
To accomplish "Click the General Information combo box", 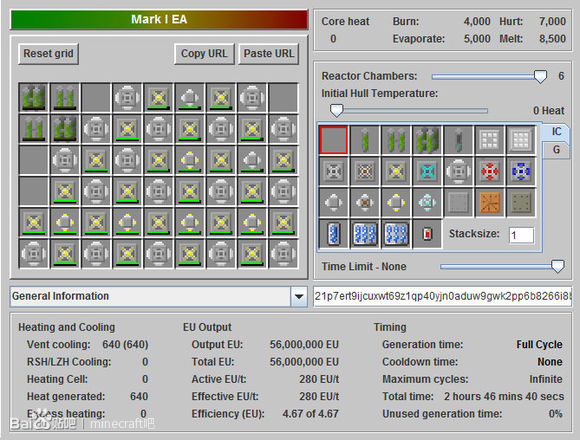I will click(x=159, y=297).
